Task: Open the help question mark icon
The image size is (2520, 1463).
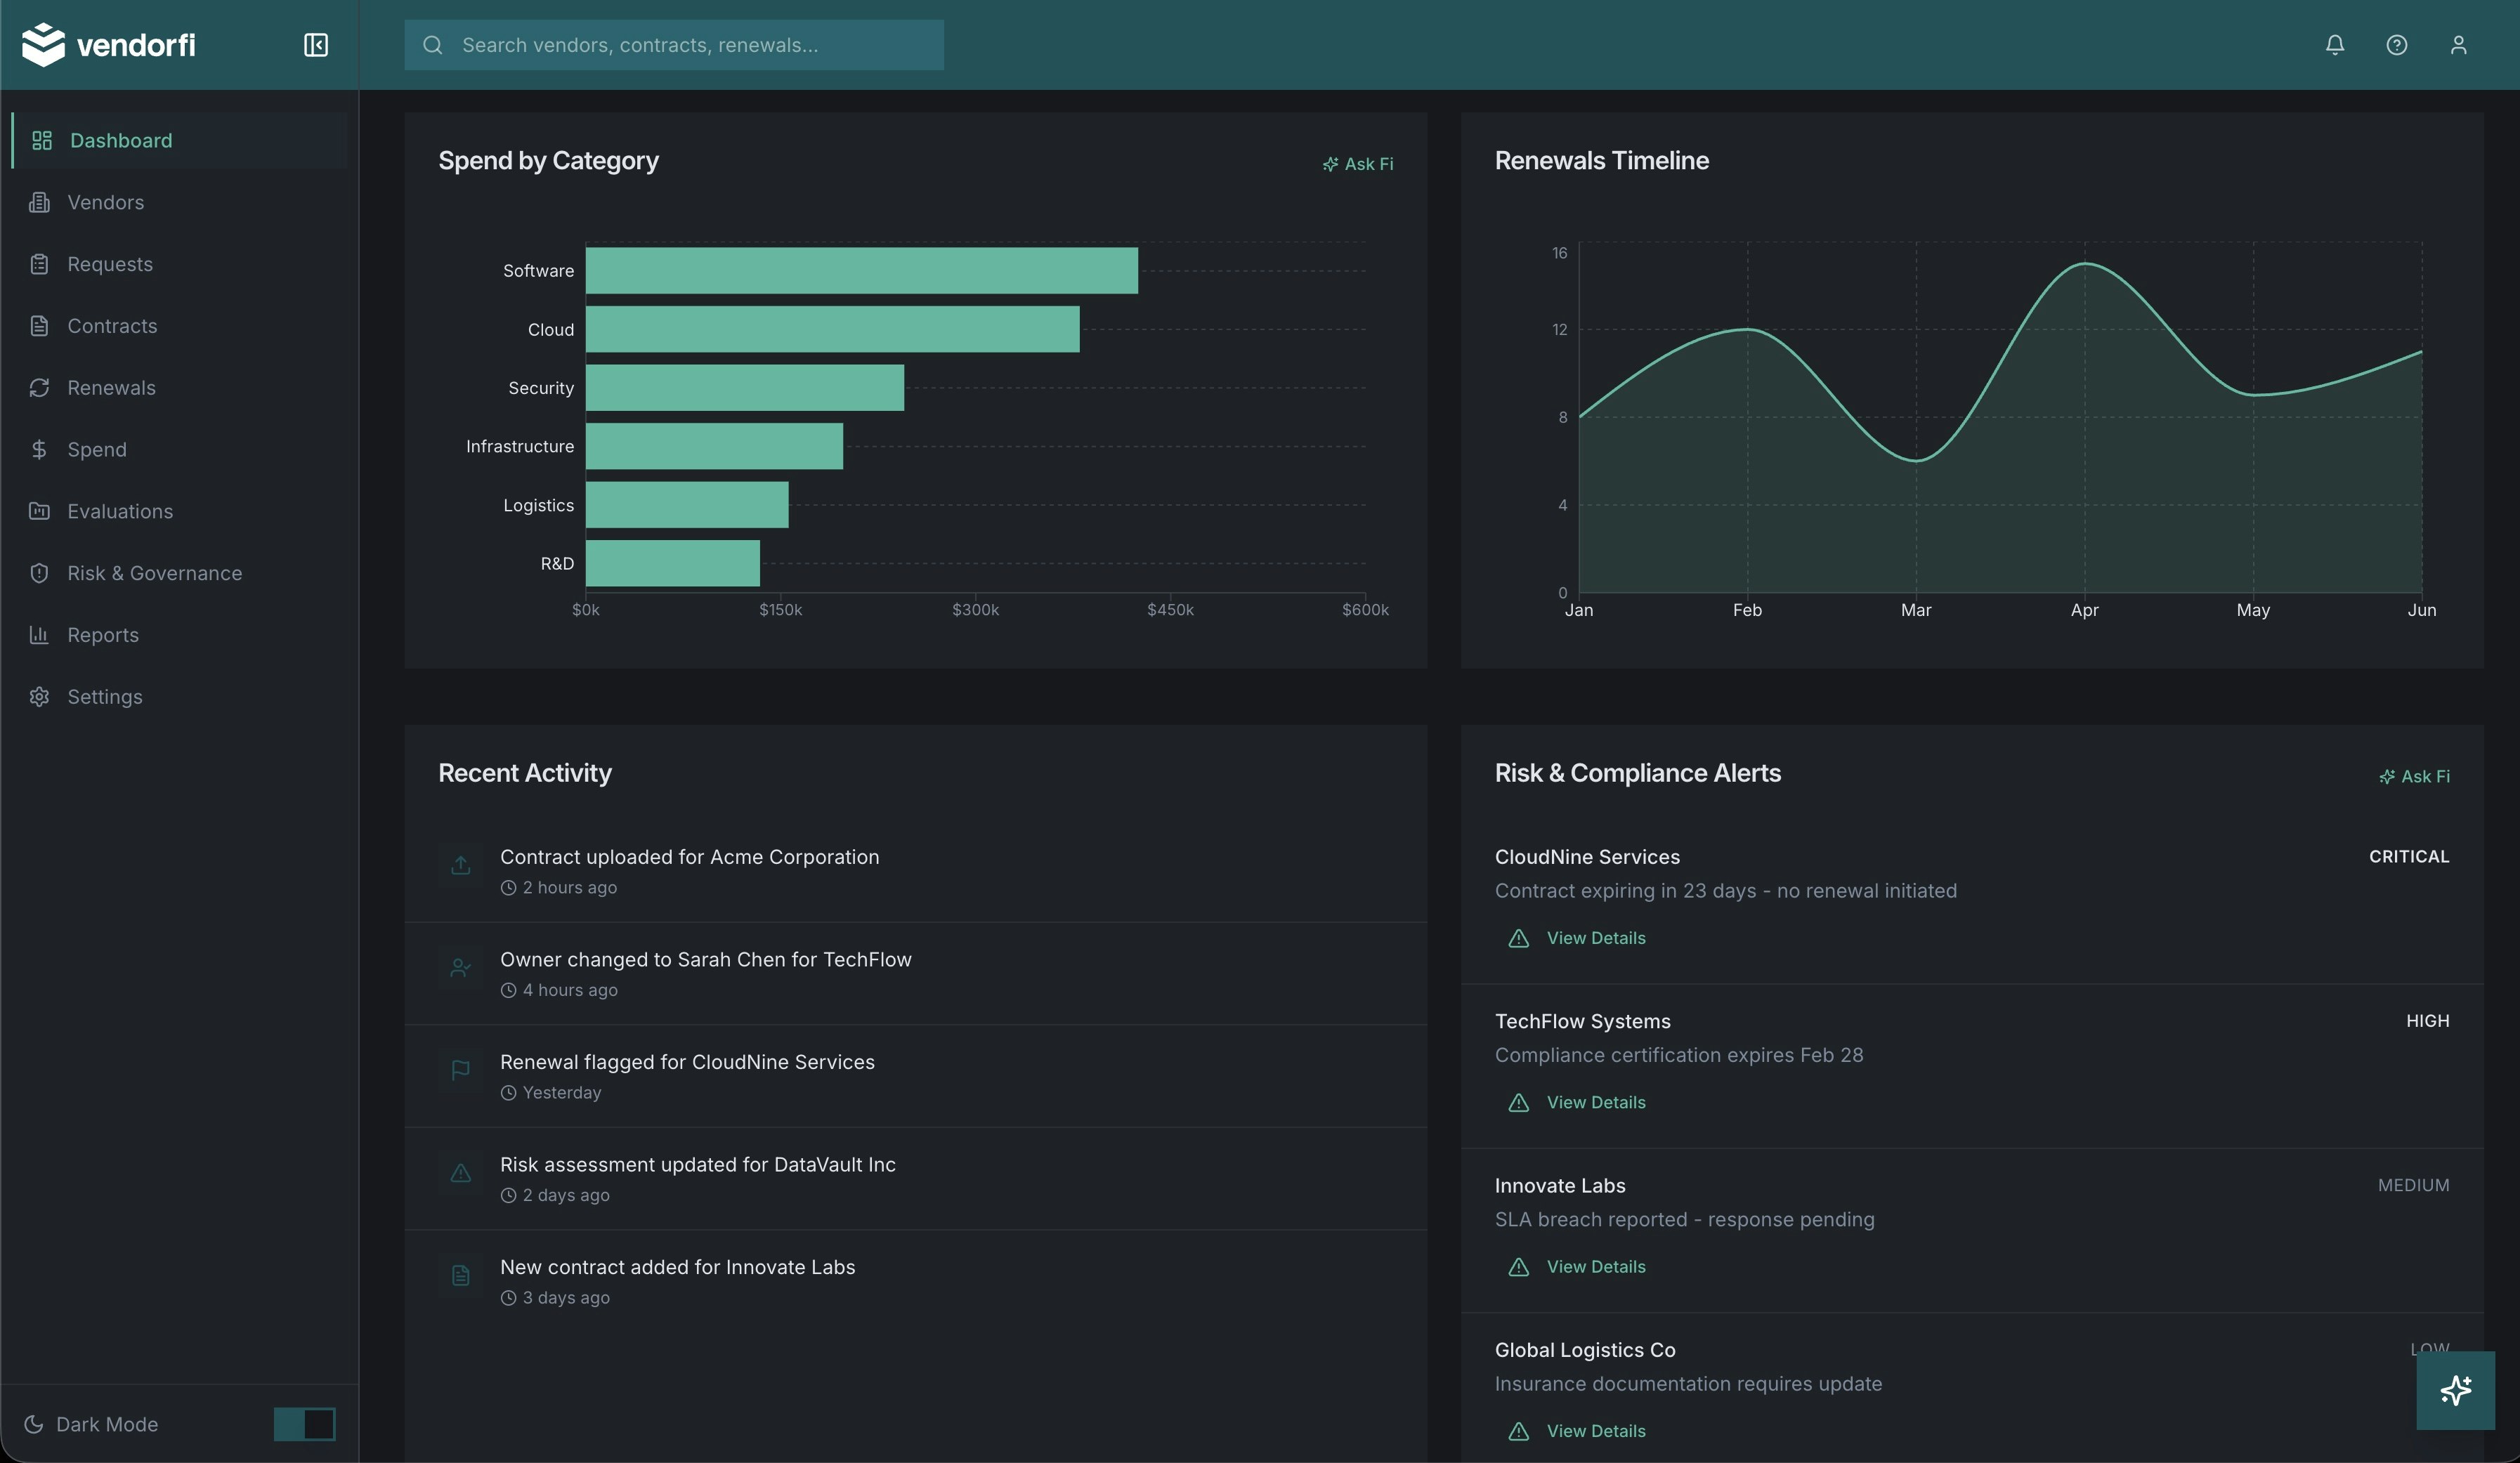Action: tap(2396, 45)
